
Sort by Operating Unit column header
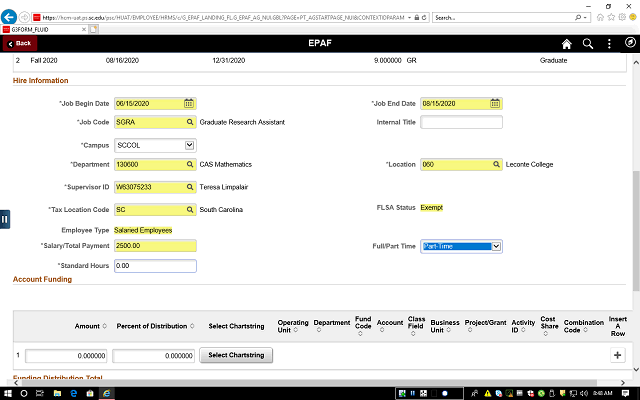(293, 326)
